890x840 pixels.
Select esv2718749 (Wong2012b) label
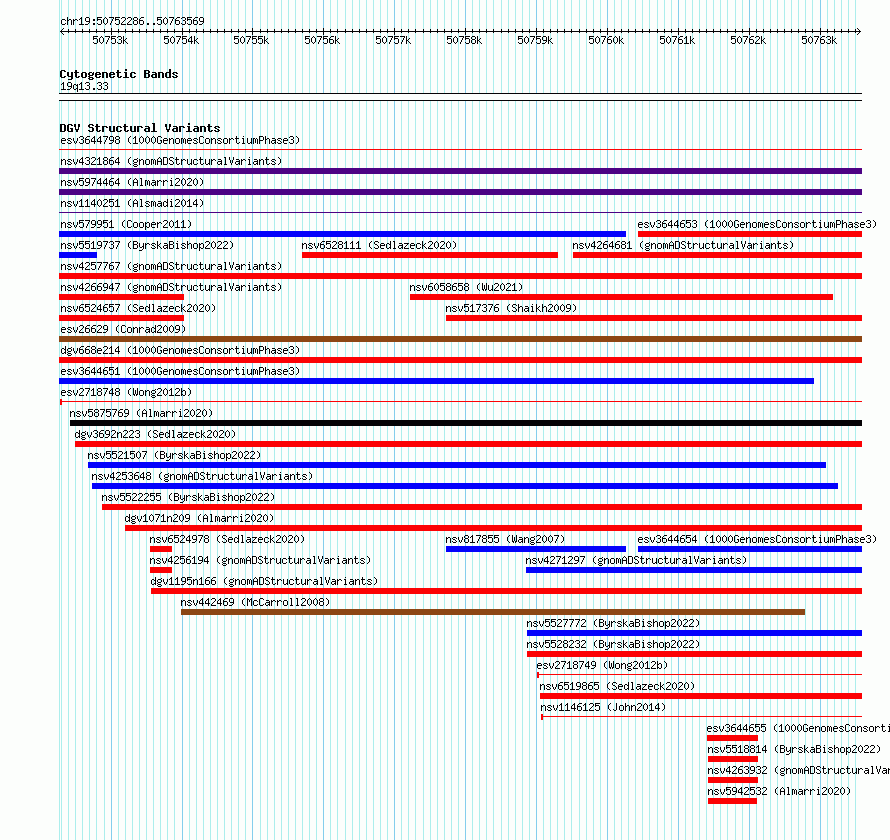602,665
